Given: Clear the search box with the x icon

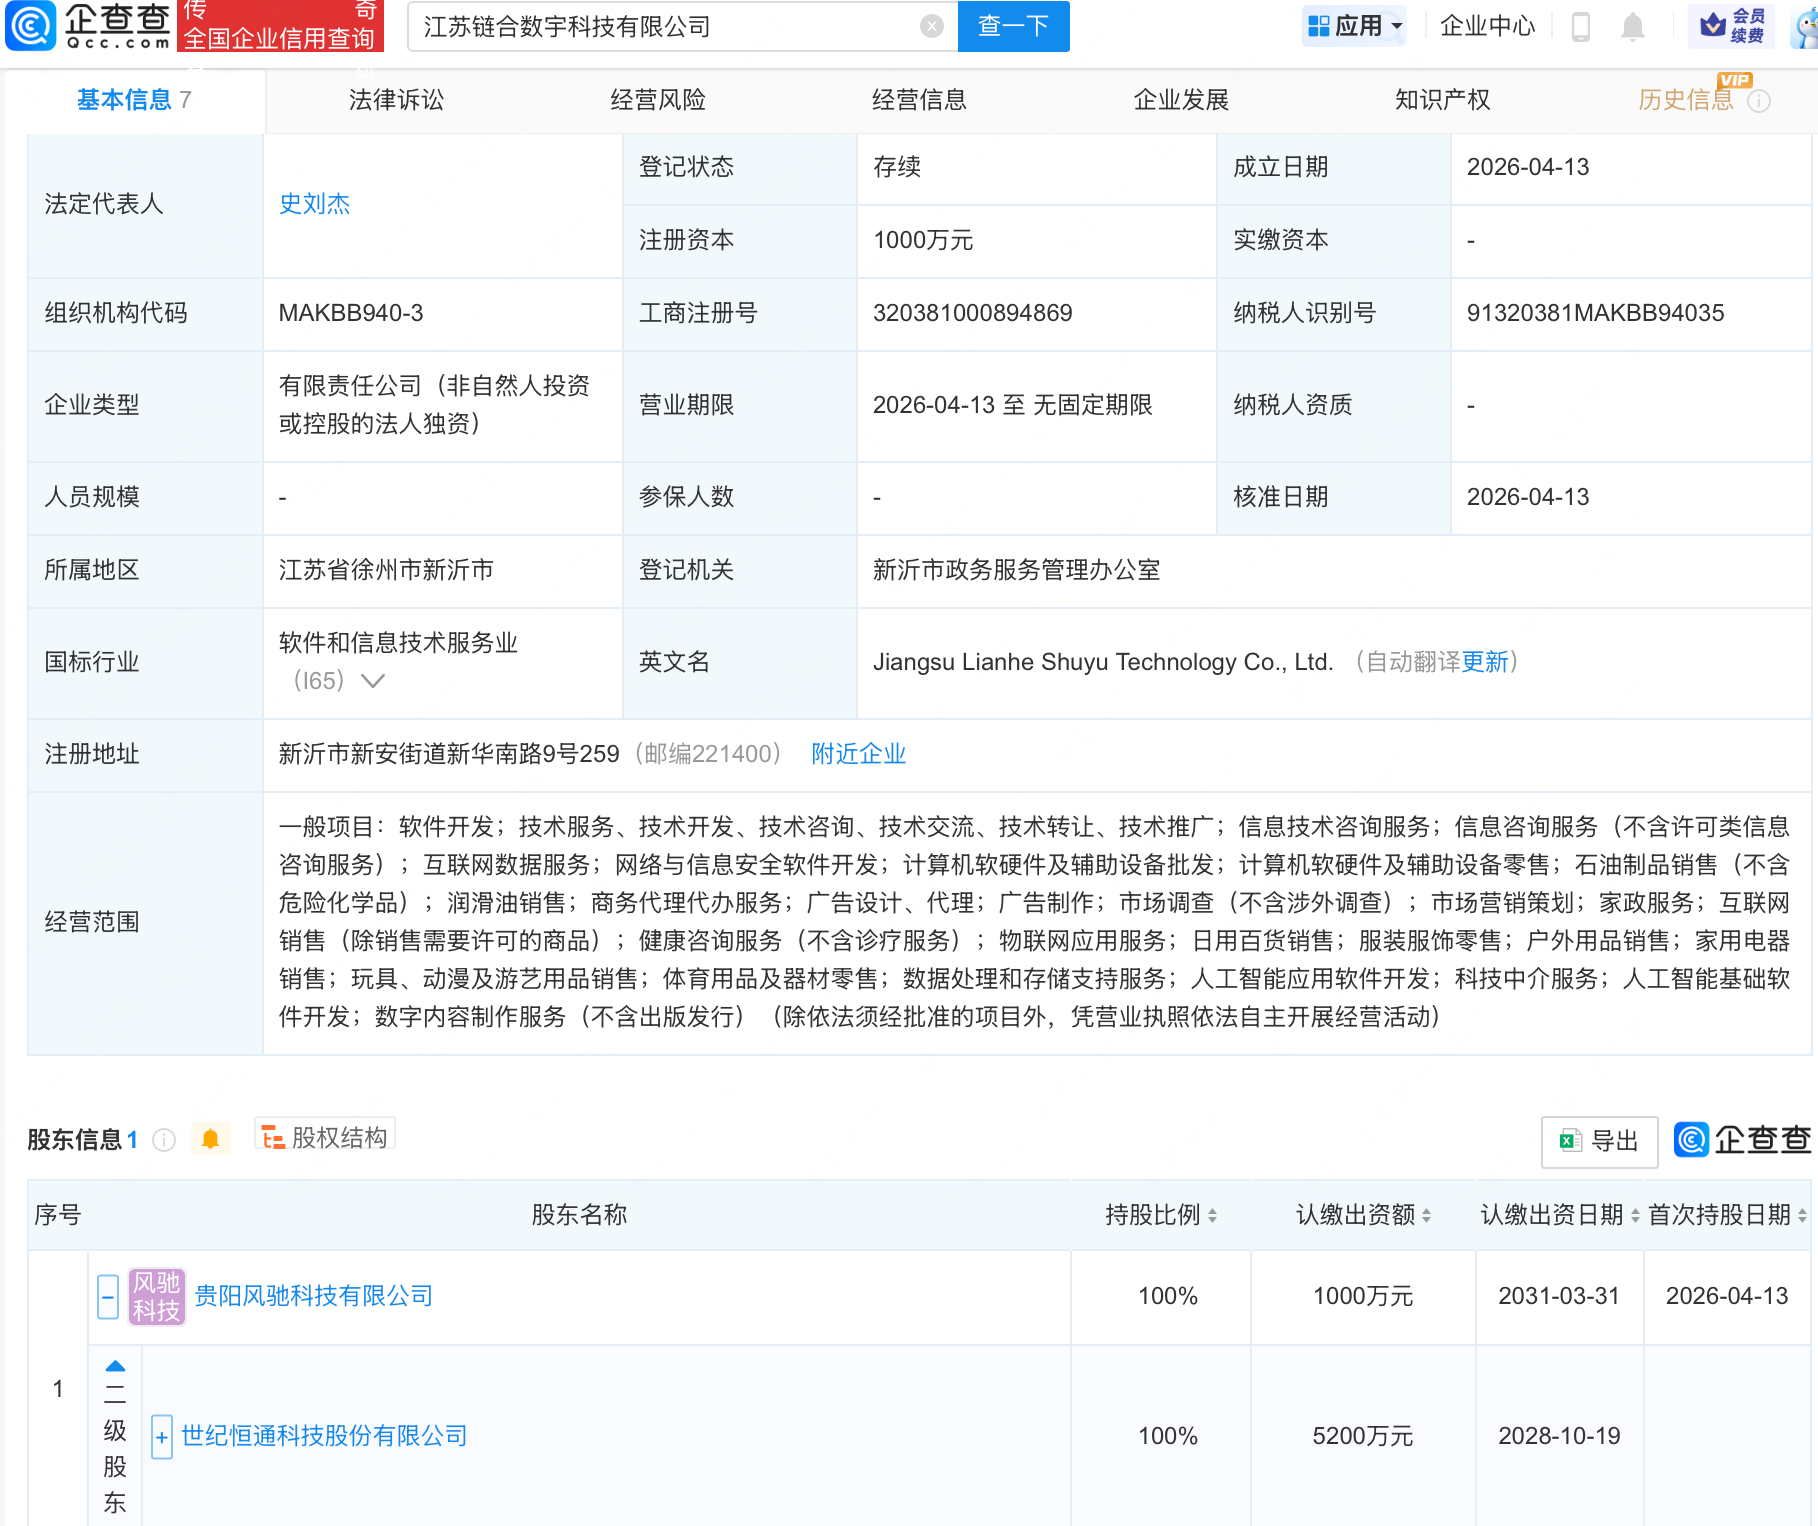Looking at the screenshot, I should click(x=931, y=27).
